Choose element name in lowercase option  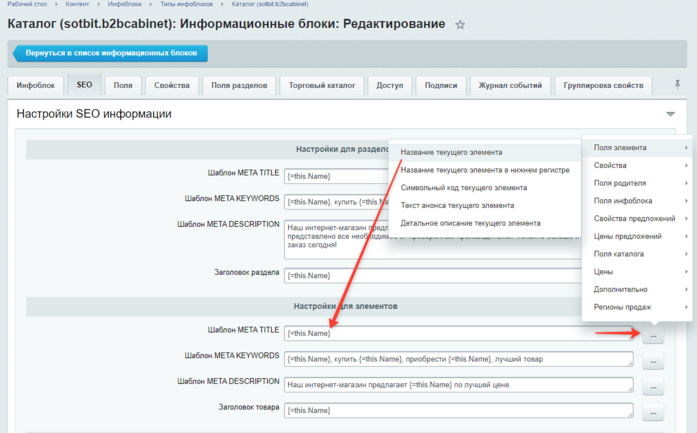[x=485, y=170]
